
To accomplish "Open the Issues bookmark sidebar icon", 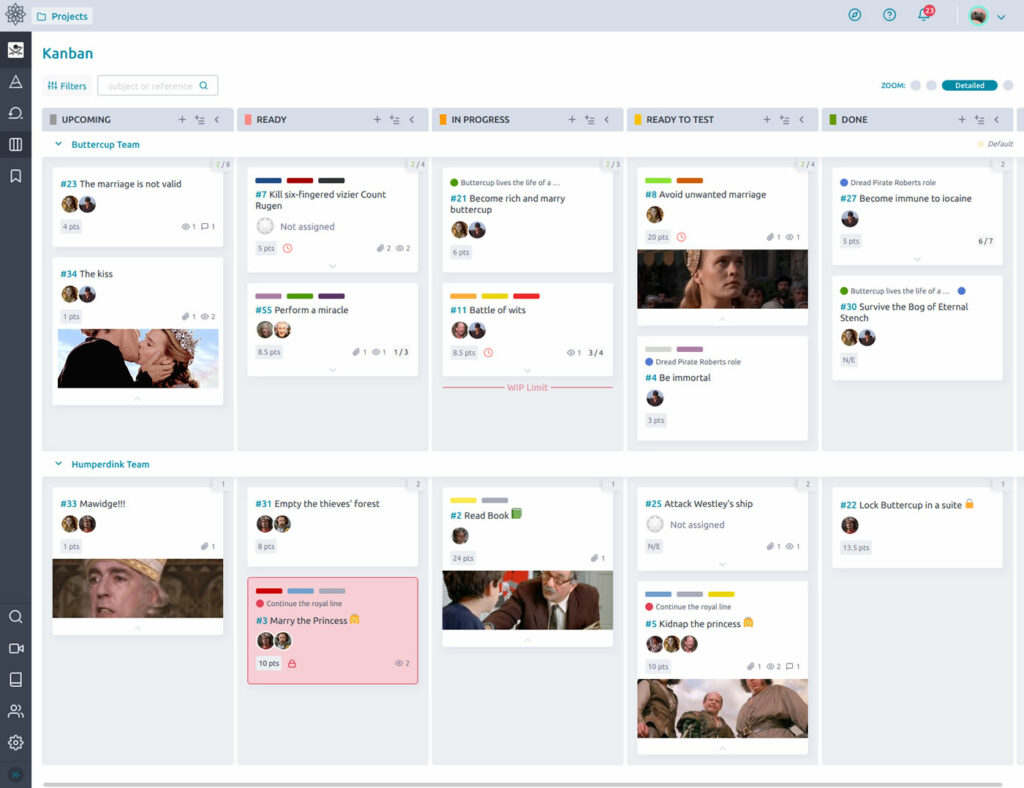I will [16, 176].
